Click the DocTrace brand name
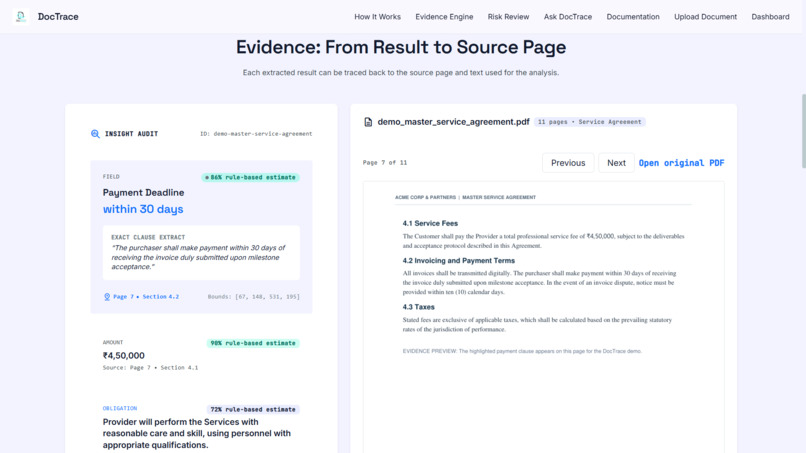Viewport: 806px width, 453px height. click(58, 16)
